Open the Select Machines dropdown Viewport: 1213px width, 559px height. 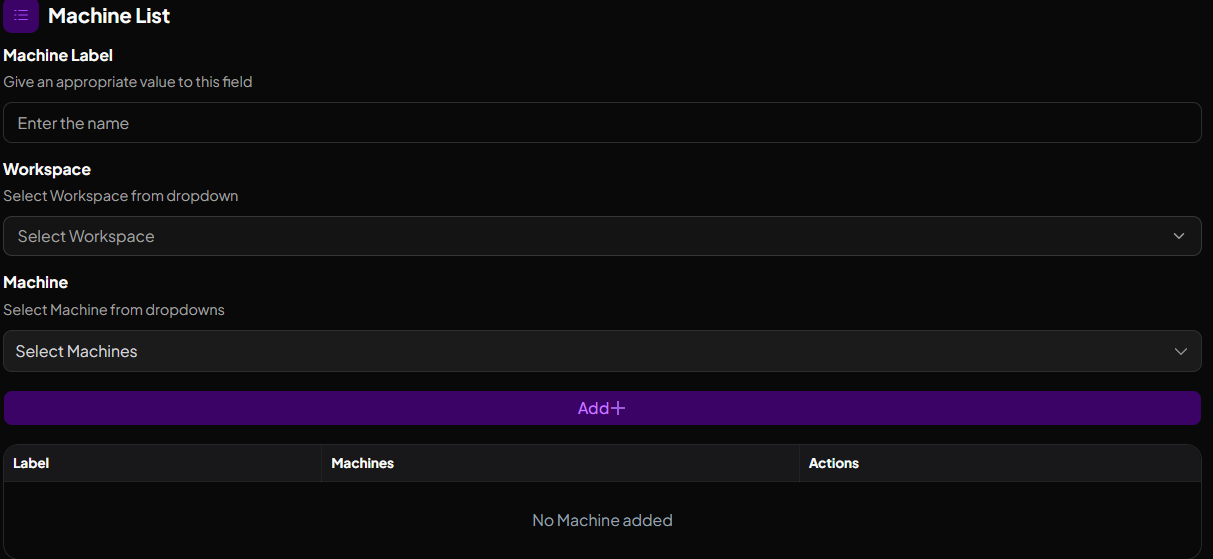click(602, 351)
